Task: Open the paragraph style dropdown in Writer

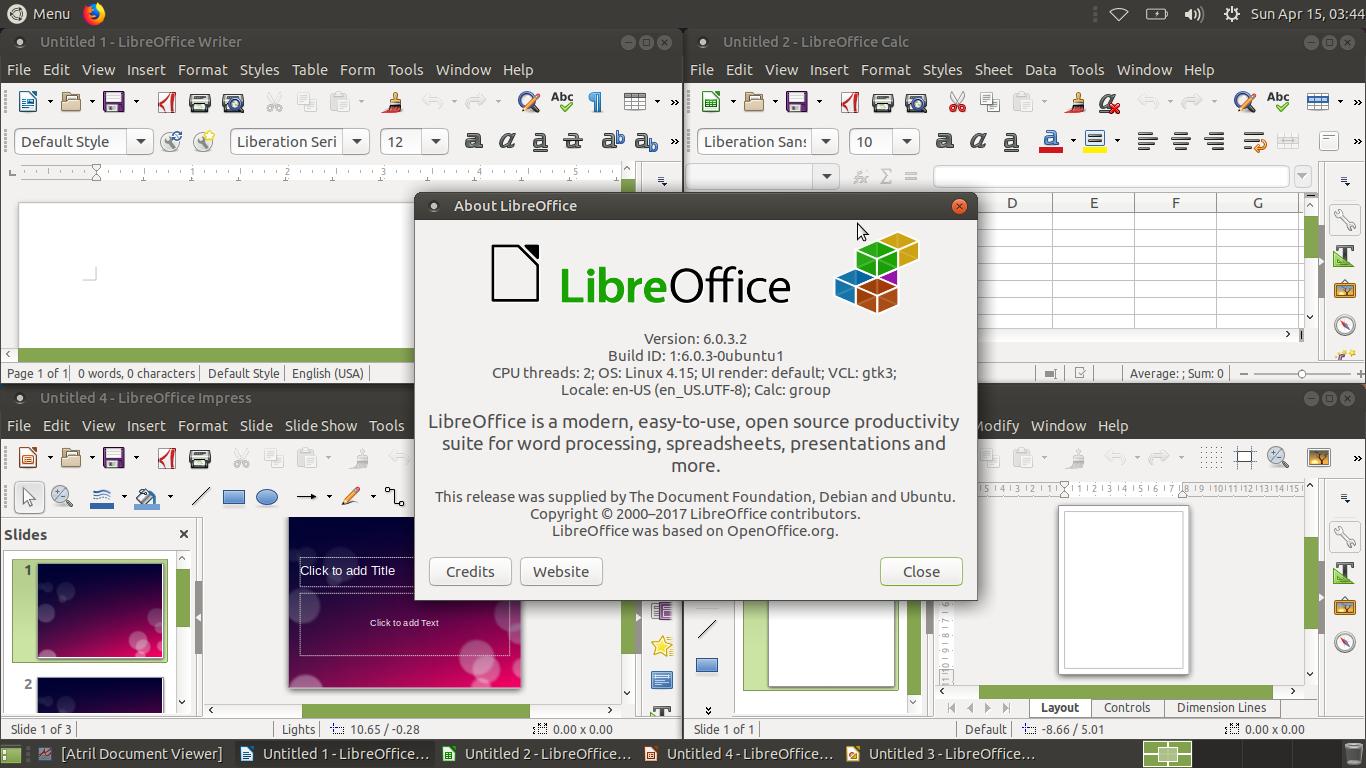Action: [x=141, y=141]
